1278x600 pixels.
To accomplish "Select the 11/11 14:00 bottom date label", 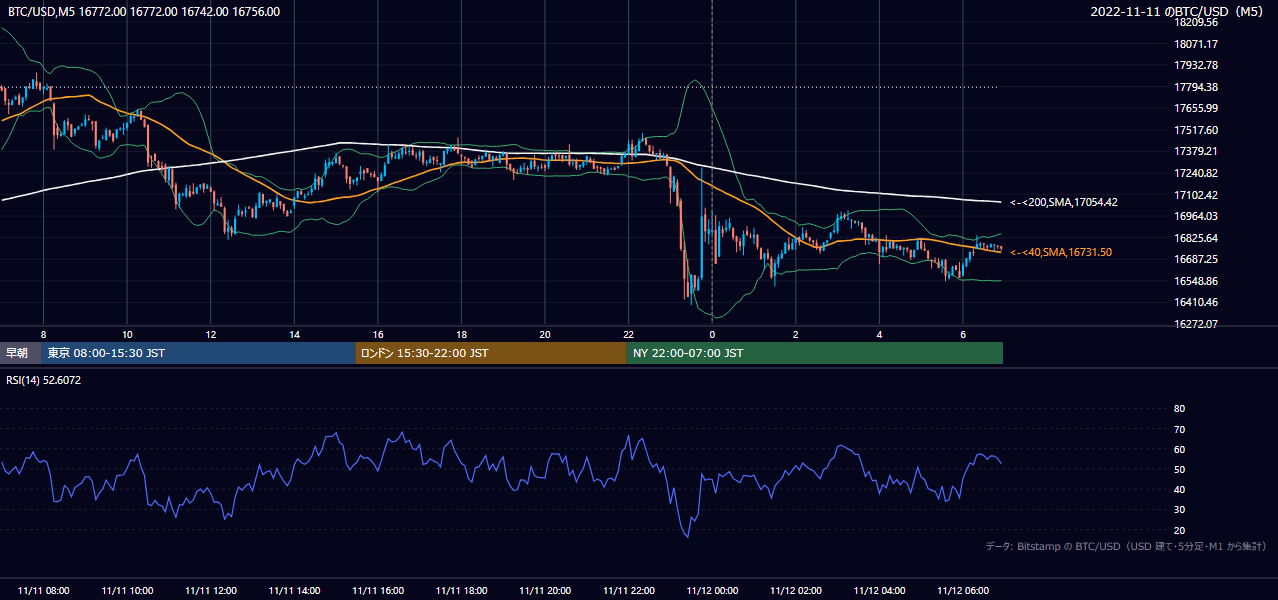I will tap(294, 591).
